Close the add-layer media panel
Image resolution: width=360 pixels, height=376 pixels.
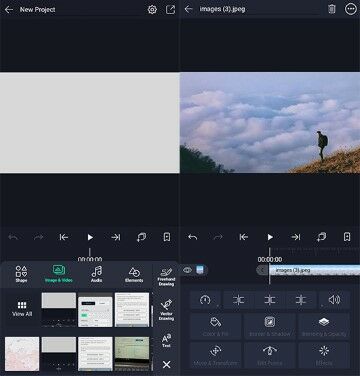point(166,364)
